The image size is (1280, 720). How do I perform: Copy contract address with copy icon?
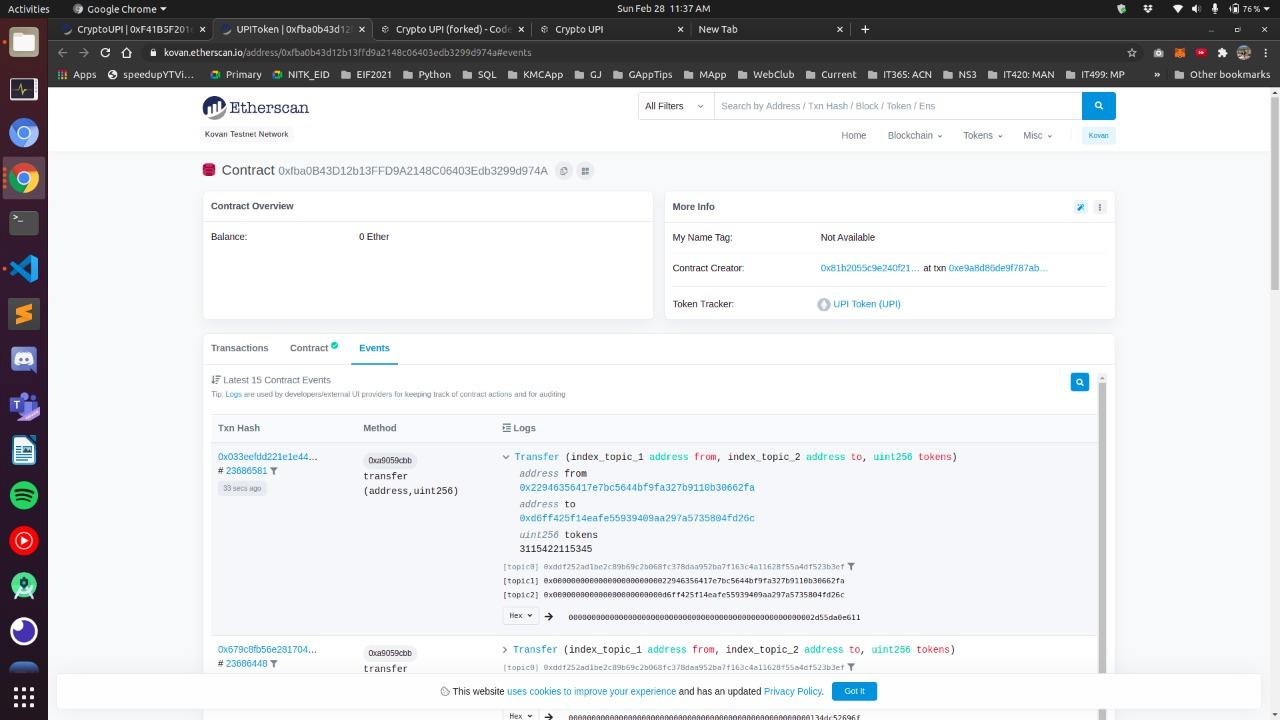coord(564,171)
